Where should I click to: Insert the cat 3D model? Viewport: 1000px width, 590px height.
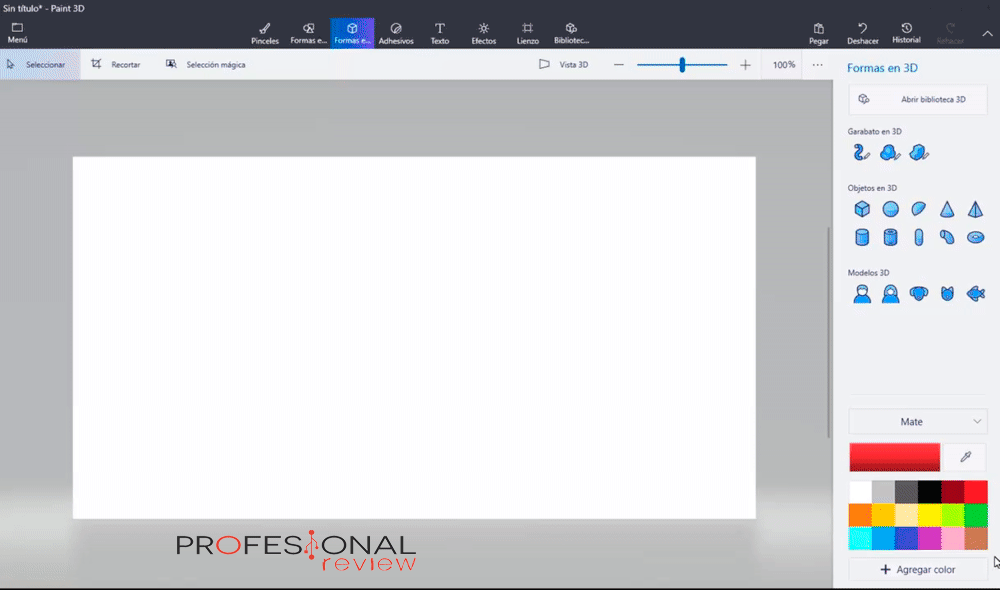coord(947,293)
